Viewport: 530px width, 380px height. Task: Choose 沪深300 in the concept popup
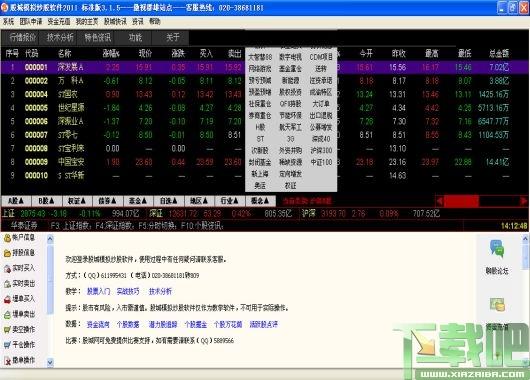click(x=321, y=150)
